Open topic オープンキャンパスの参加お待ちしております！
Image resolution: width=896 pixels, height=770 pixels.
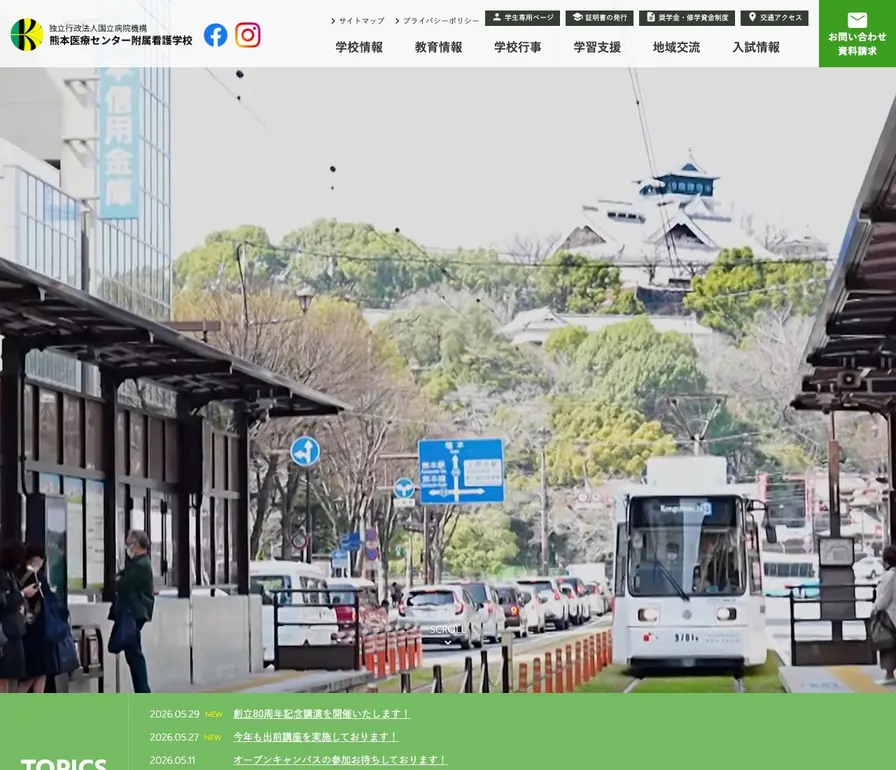tap(340, 760)
